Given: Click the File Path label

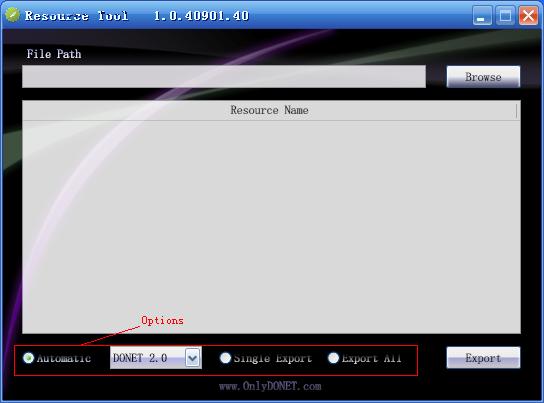Looking at the screenshot, I should pyautogui.click(x=54, y=54).
